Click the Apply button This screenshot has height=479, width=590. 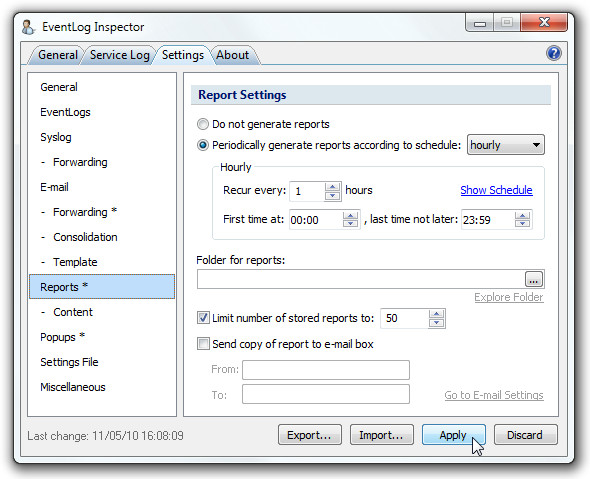(x=453, y=435)
